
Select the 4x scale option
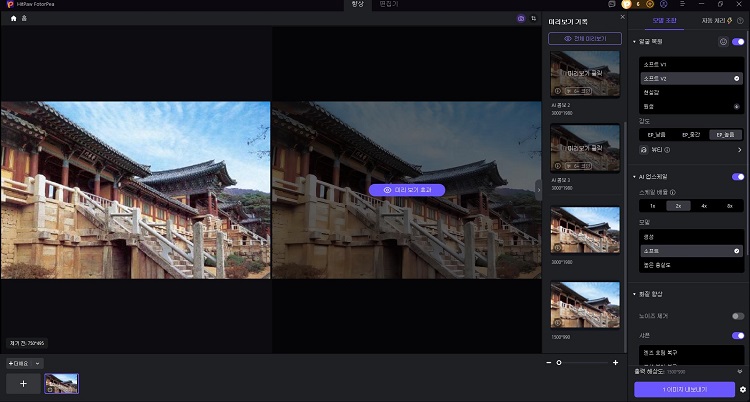pyautogui.click(x=704, y=206)
